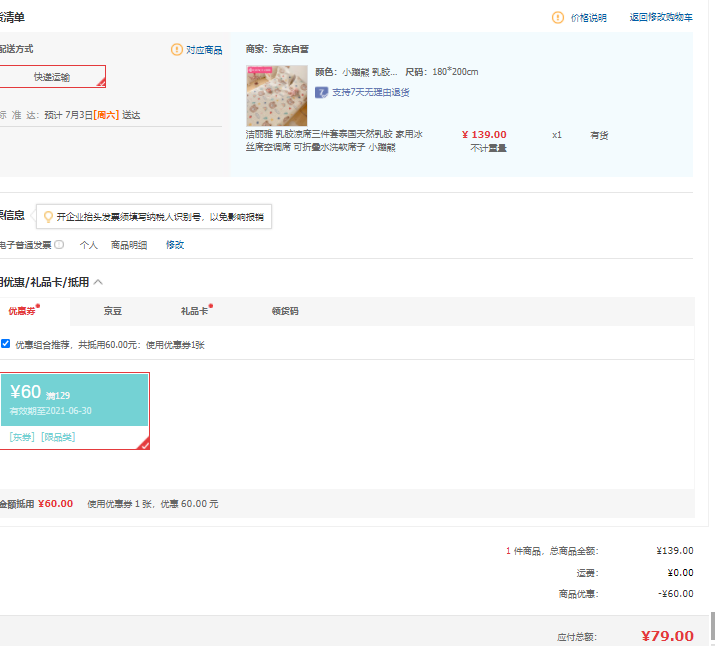
Task: Click the 商家: 京东自营 merchant label
Action: (277, 49)
